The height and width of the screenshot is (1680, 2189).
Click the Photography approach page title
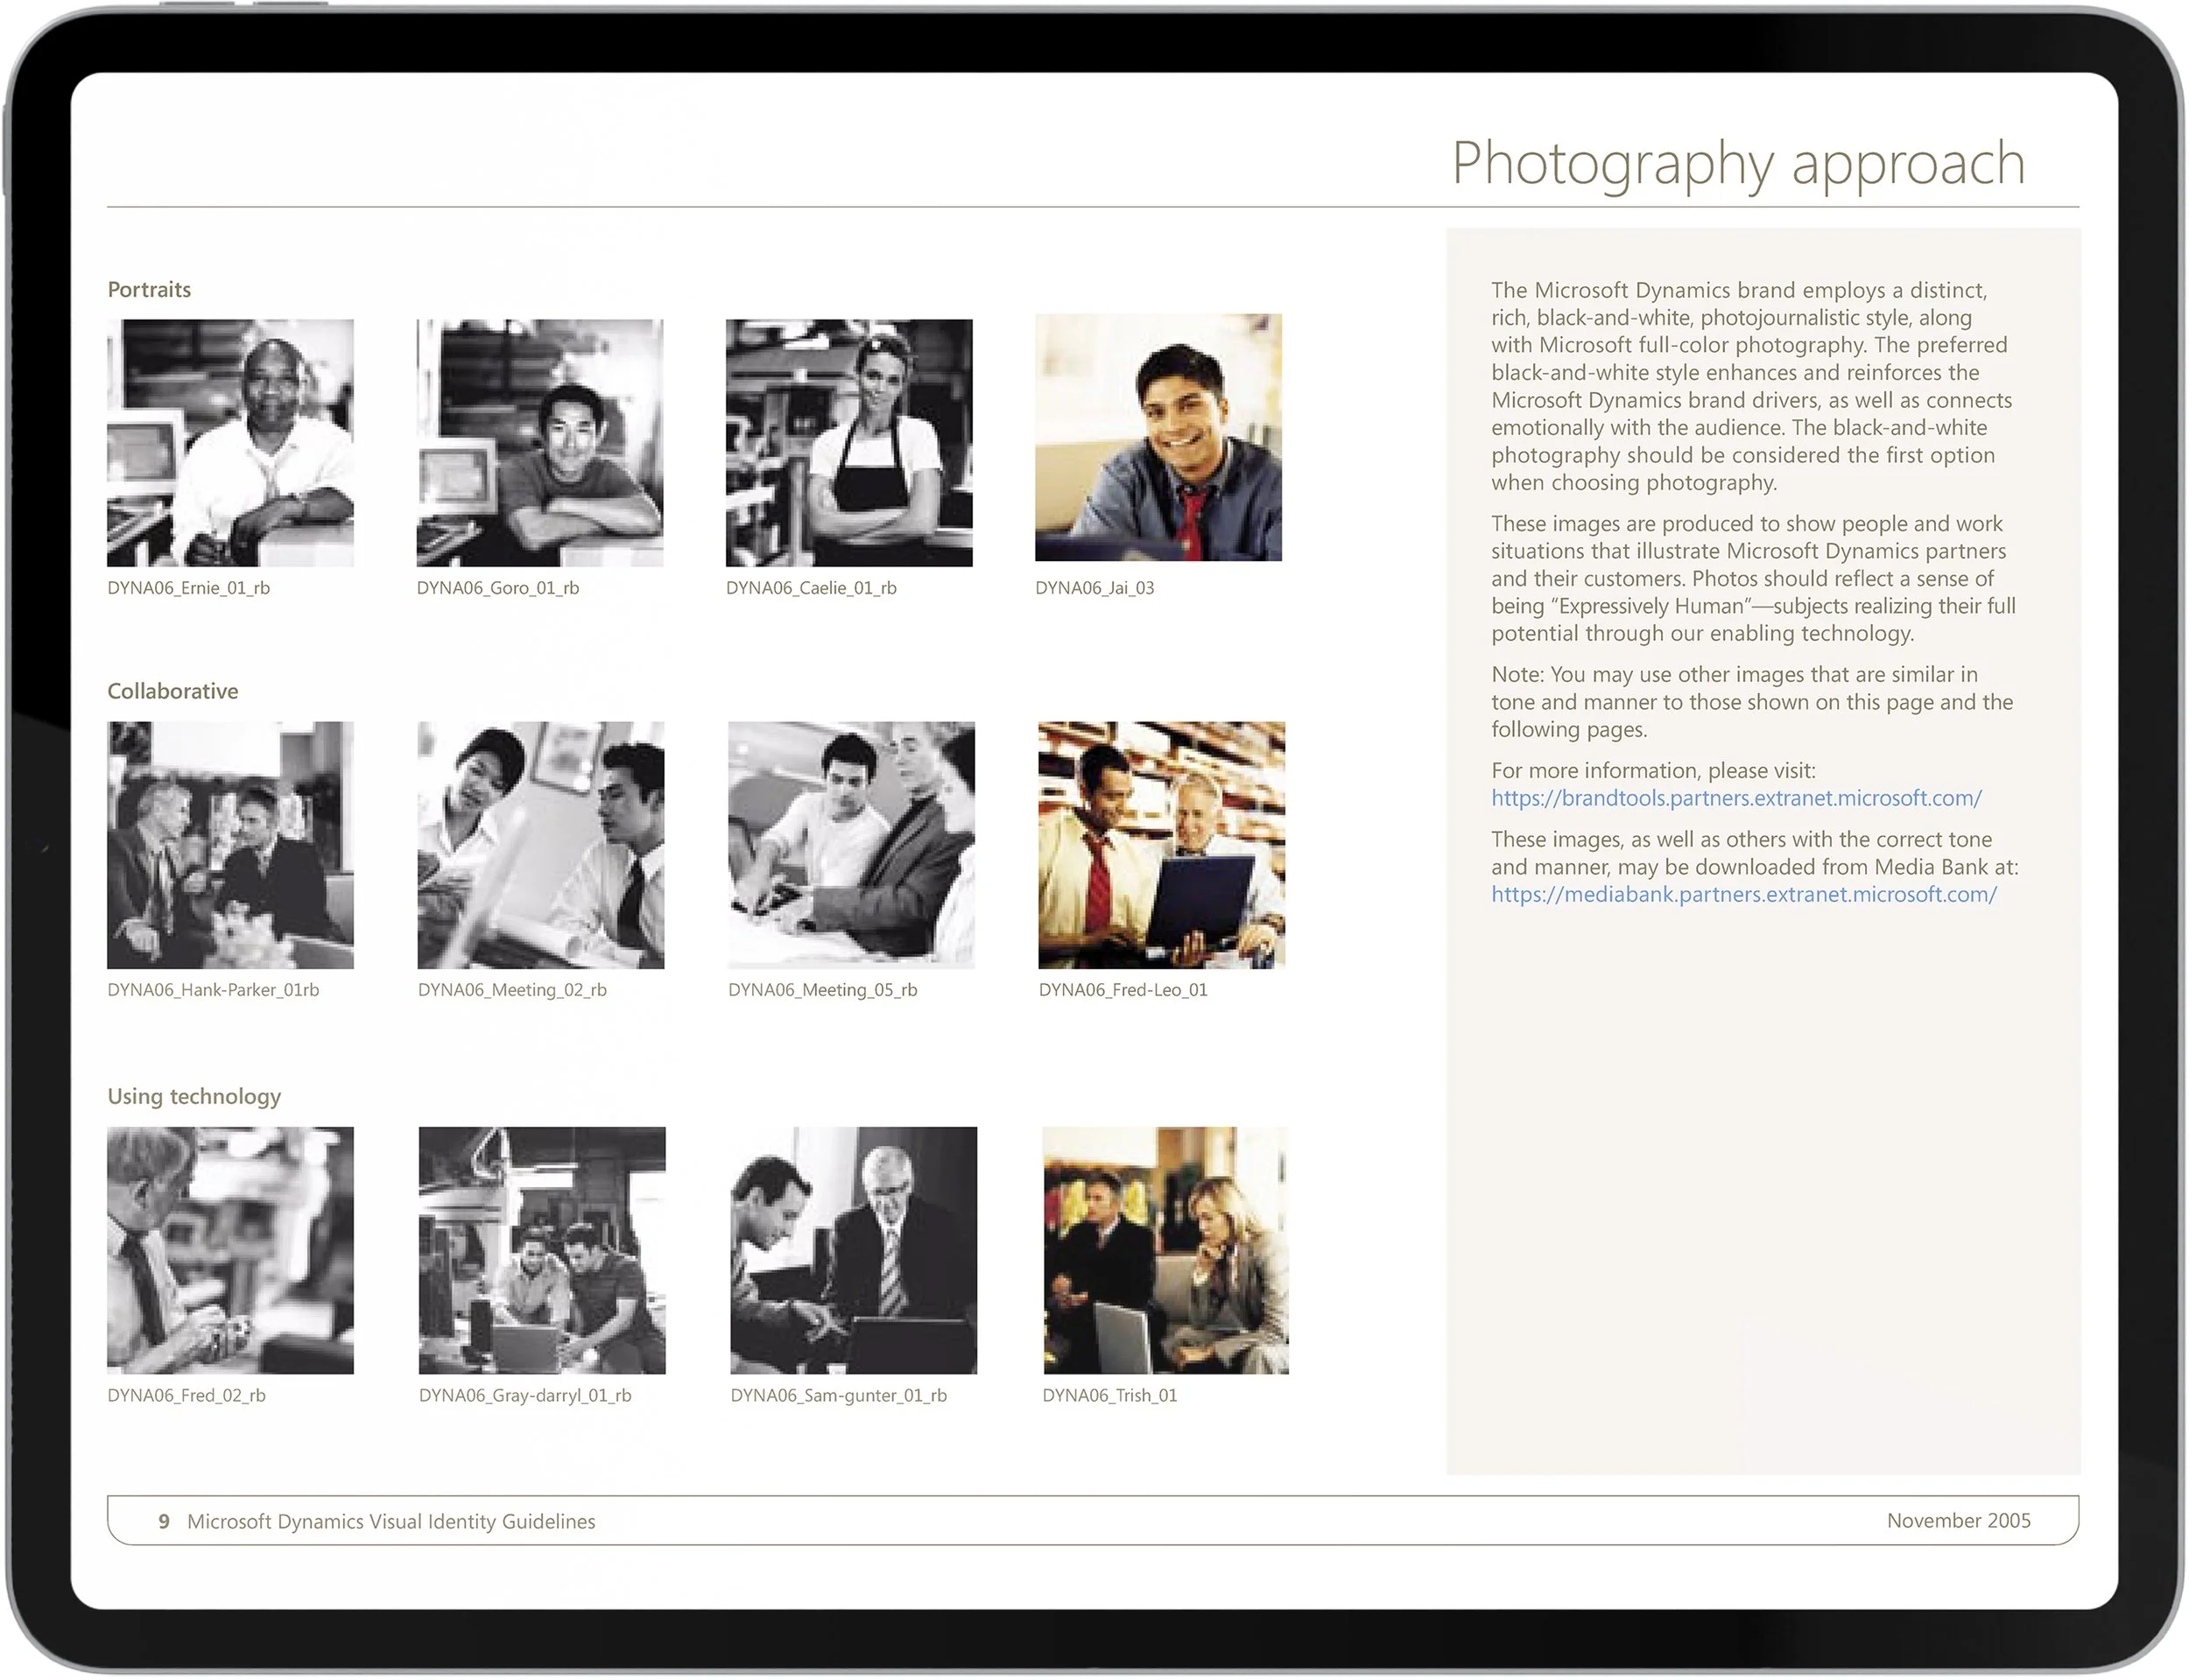[1738, 162]
